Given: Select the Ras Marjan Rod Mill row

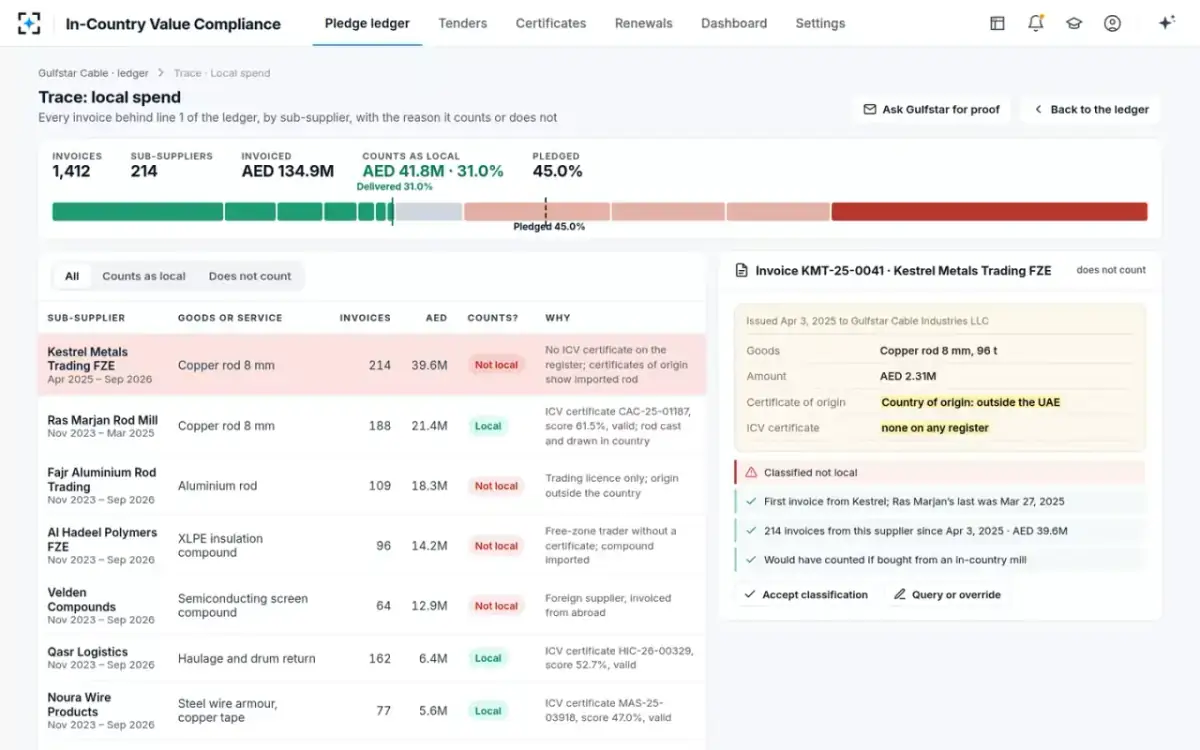Looking at the screenshot, I should [x=372, y=425].
